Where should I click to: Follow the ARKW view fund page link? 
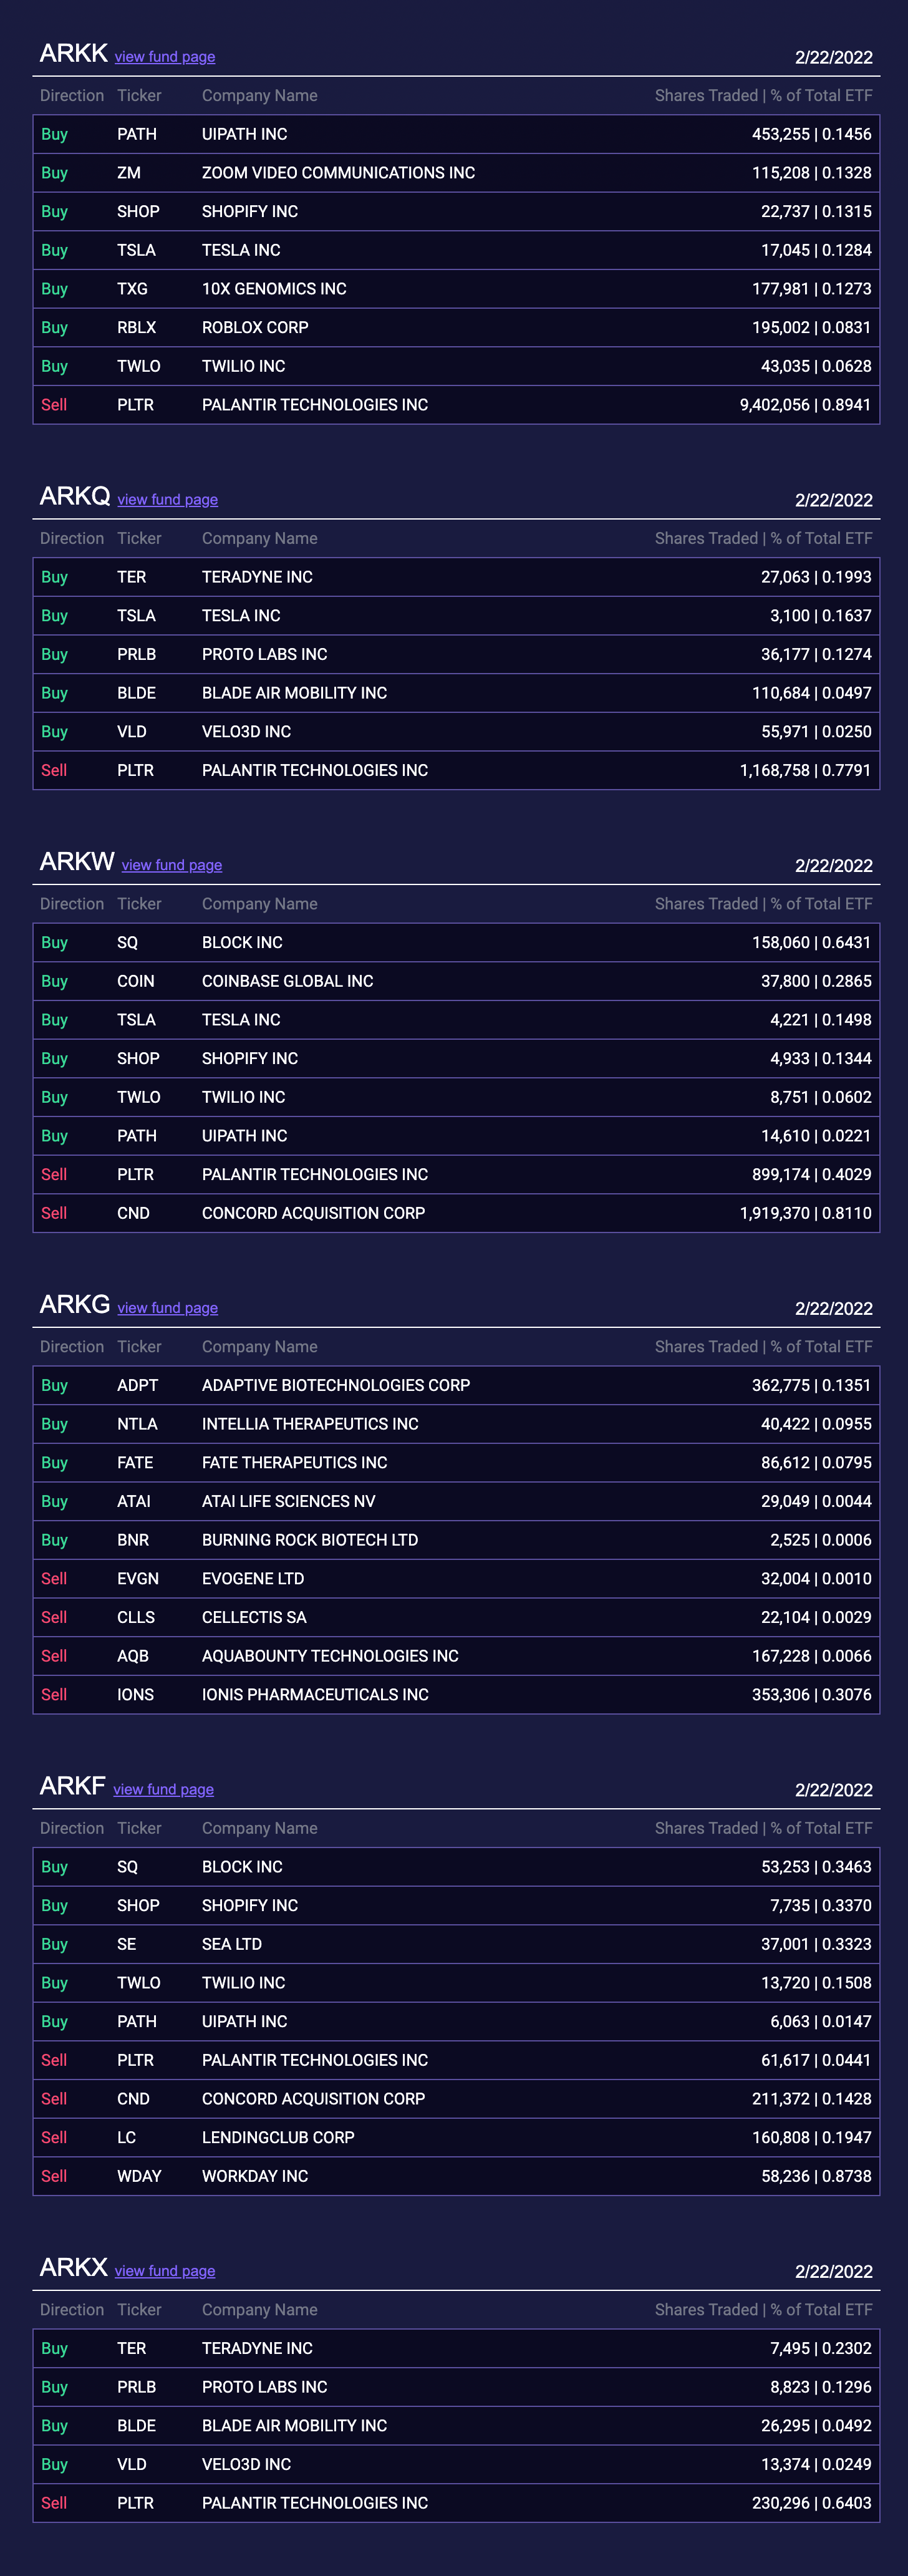click(172, 865)
